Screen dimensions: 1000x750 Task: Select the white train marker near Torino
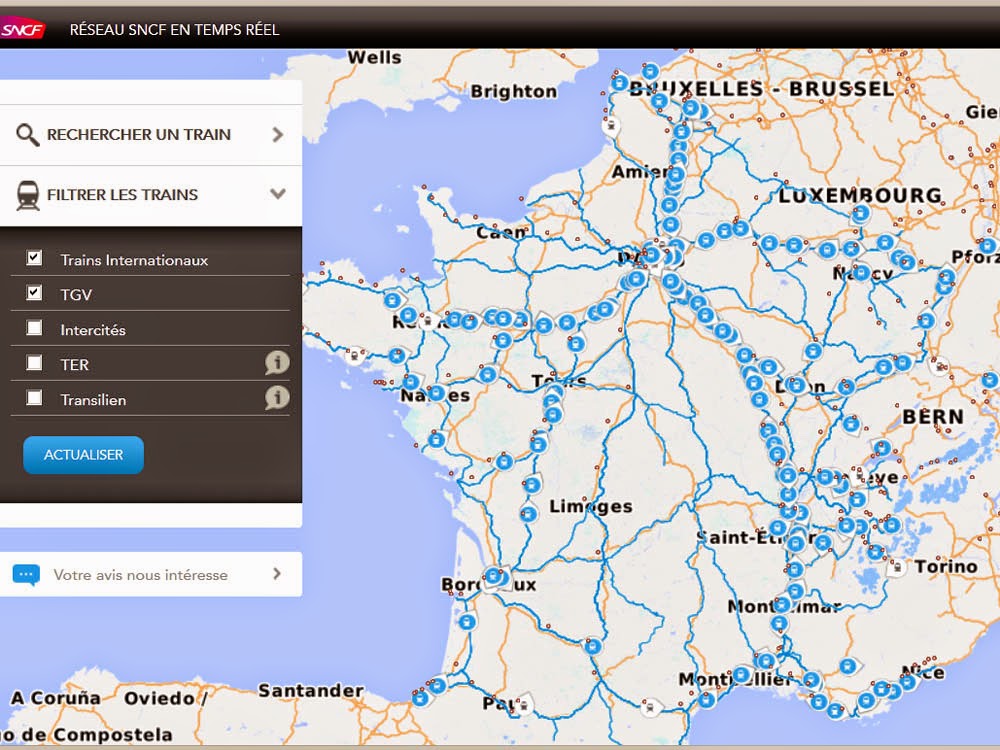click(x=897, y=567)
